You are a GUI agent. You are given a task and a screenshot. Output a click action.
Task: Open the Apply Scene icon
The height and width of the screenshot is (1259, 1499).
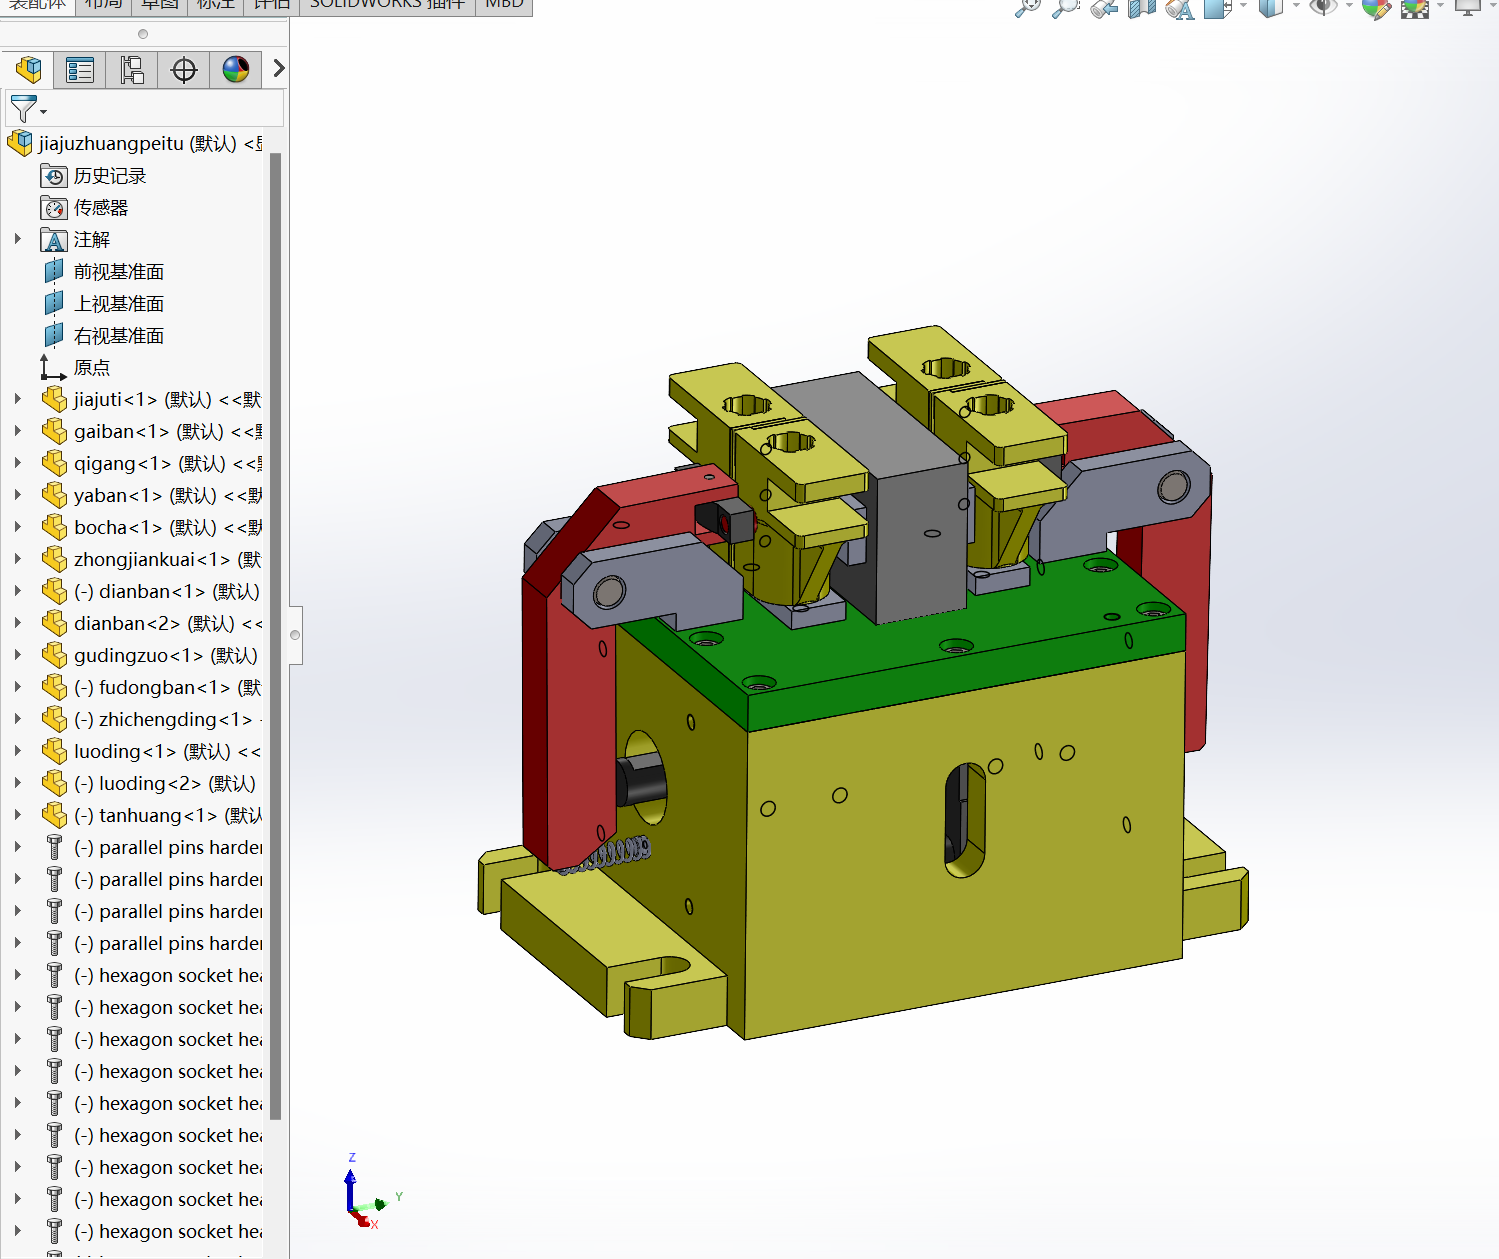pos(1415,9)
